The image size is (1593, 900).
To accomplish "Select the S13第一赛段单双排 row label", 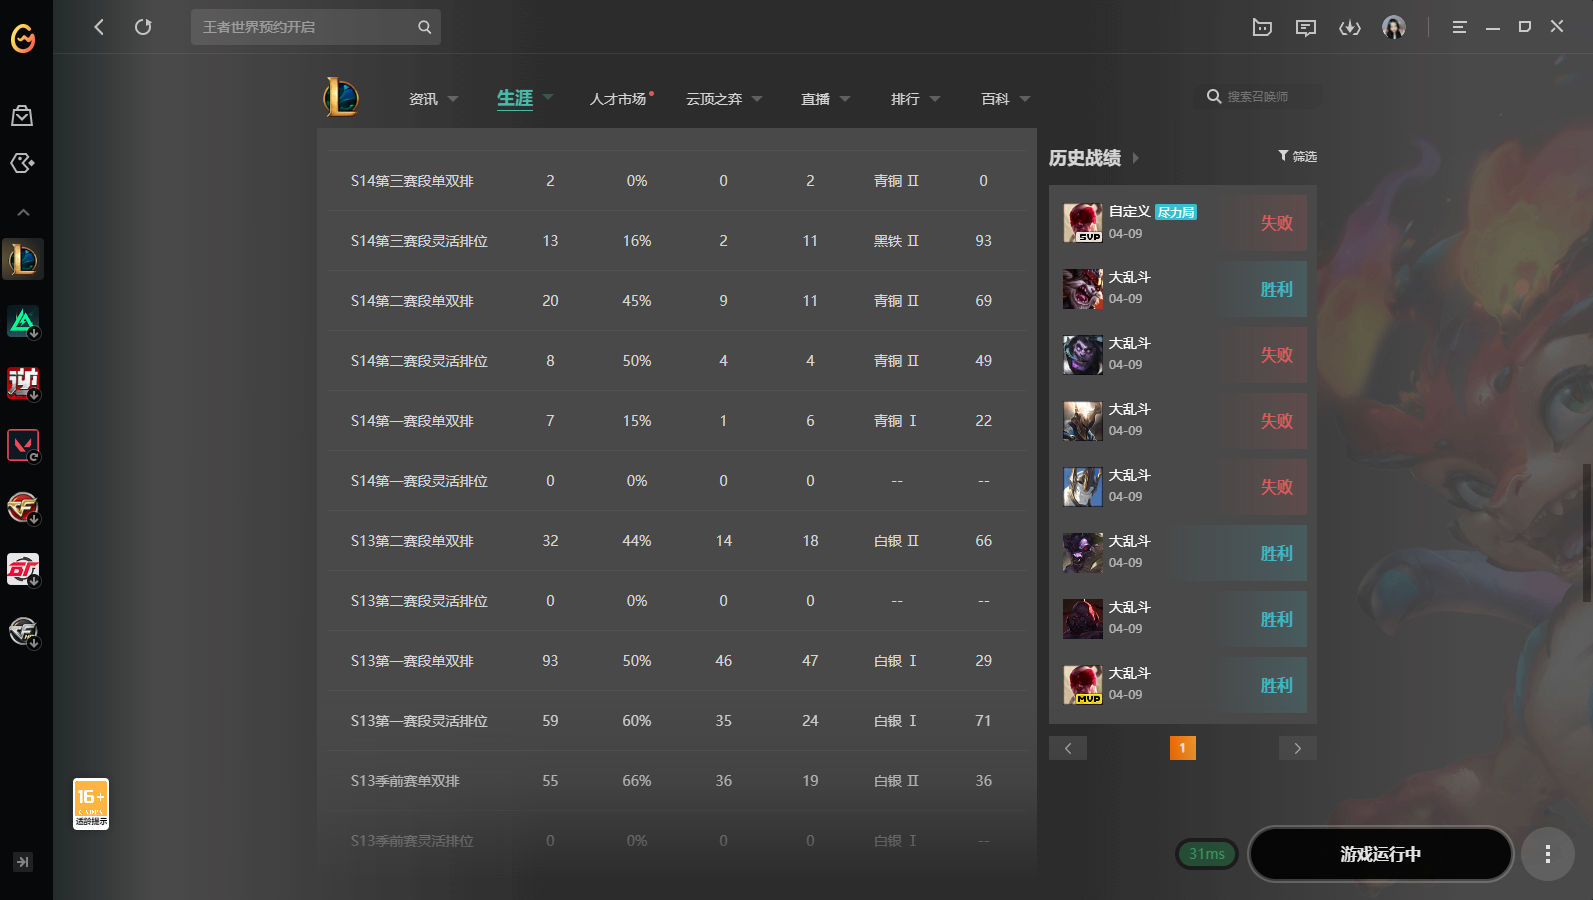I will click(412, 661).
